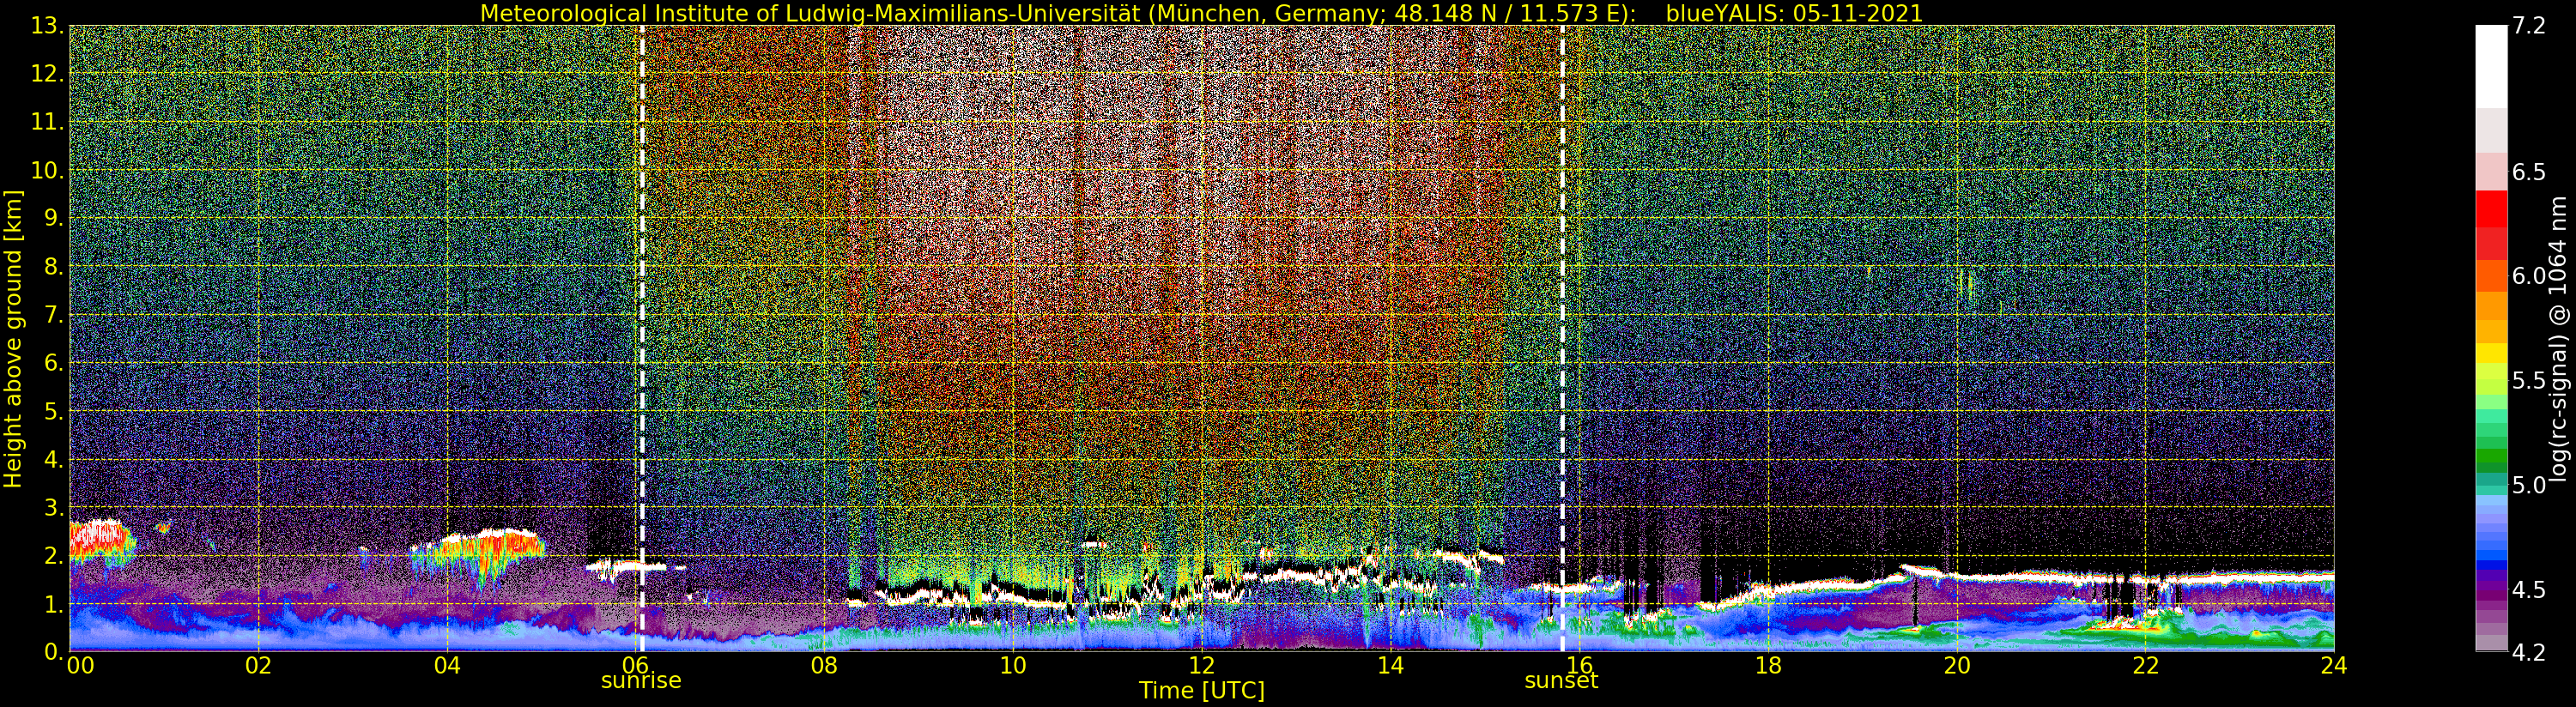The height and width of the screenshot is (707, 2576).
Task: Click the height axis tick label "0."
Action: tap(54, 651)
